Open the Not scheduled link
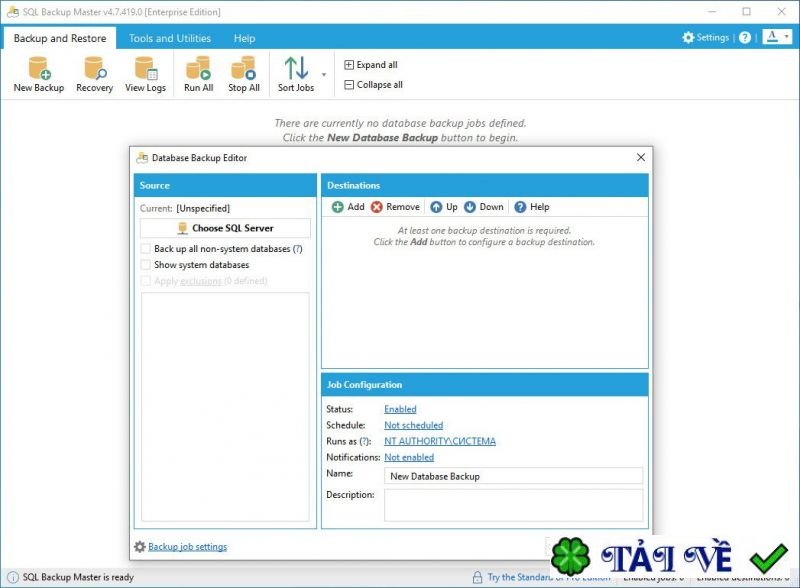 point(413,425)
